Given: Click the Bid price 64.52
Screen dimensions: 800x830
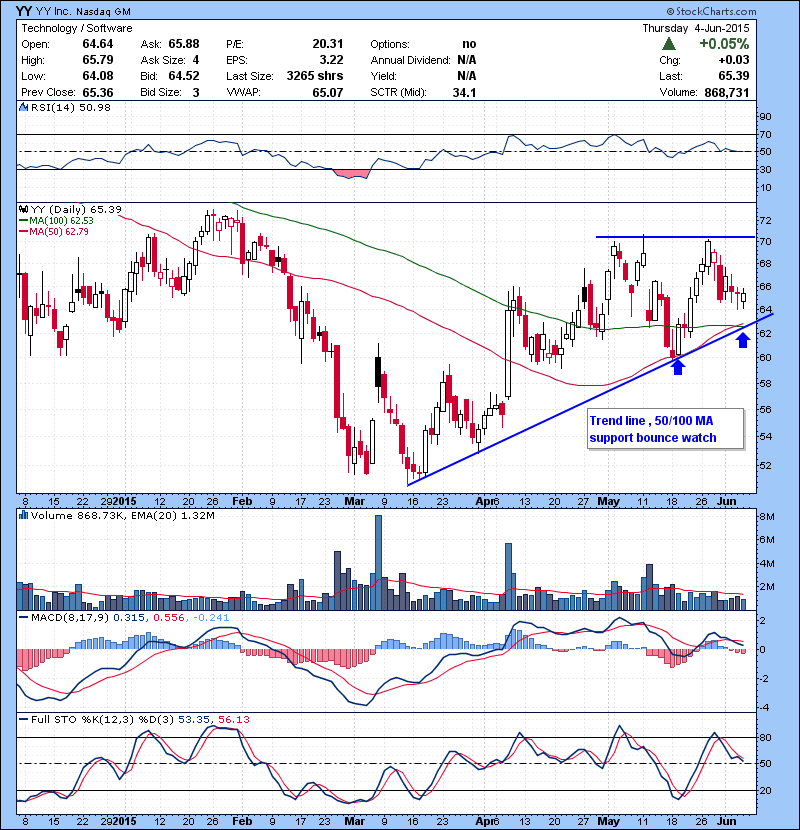Looking at the screenshot, I should pos(184,76).
